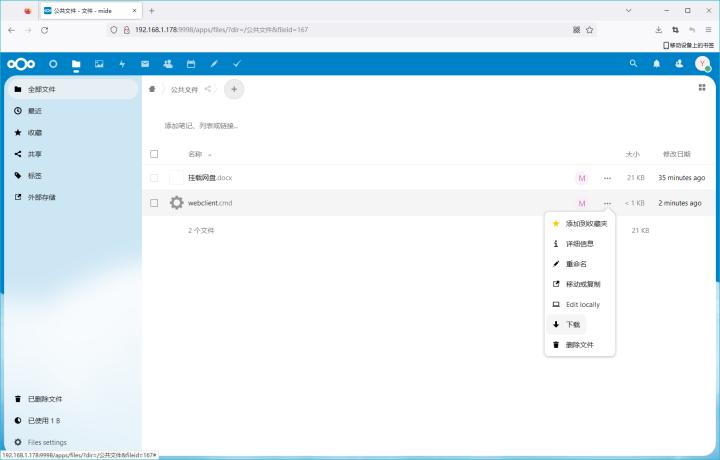Click 公共文件 breadcrumb

click(184, 90)
